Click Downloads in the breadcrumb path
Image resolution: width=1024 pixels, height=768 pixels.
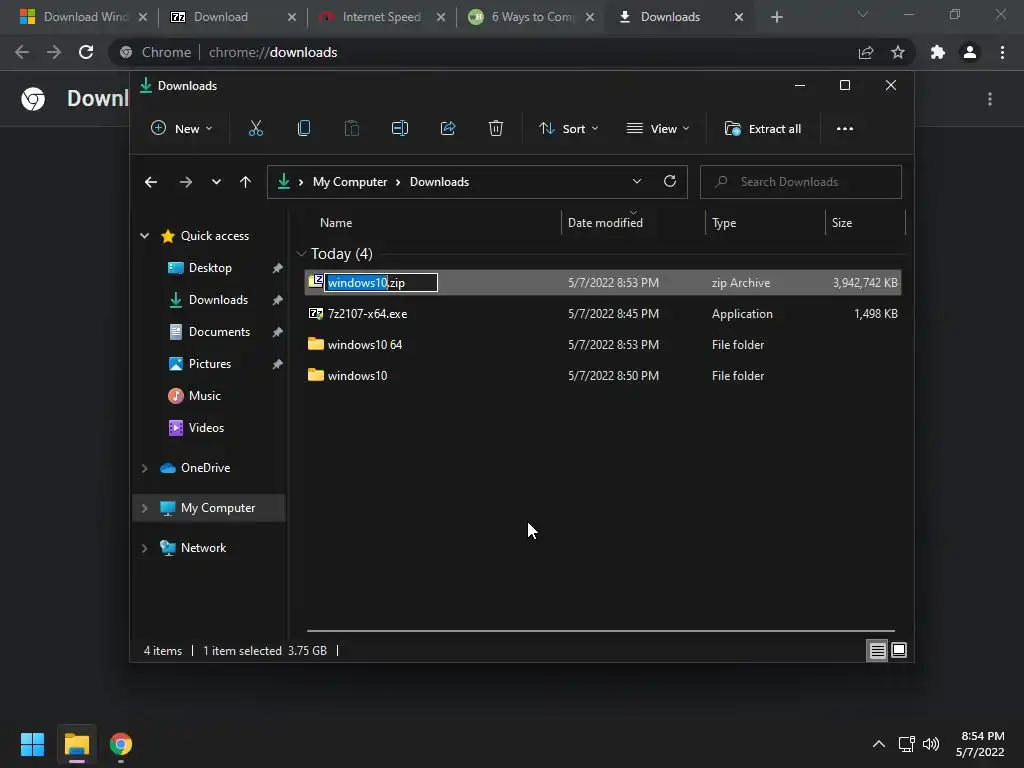coord(439,182)
